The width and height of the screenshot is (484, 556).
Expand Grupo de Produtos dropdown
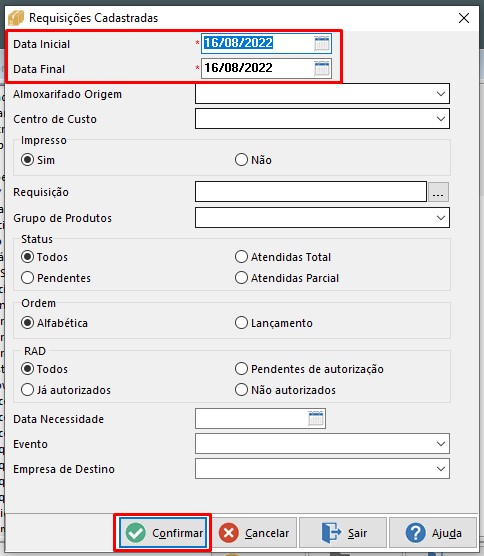[441, 217]
